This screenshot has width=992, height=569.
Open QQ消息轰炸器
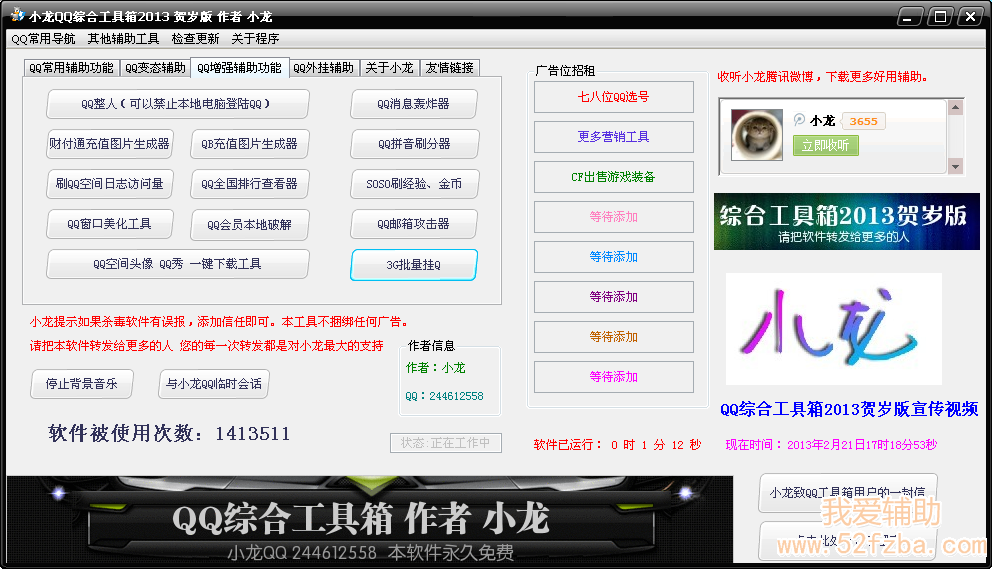[414, 104]
